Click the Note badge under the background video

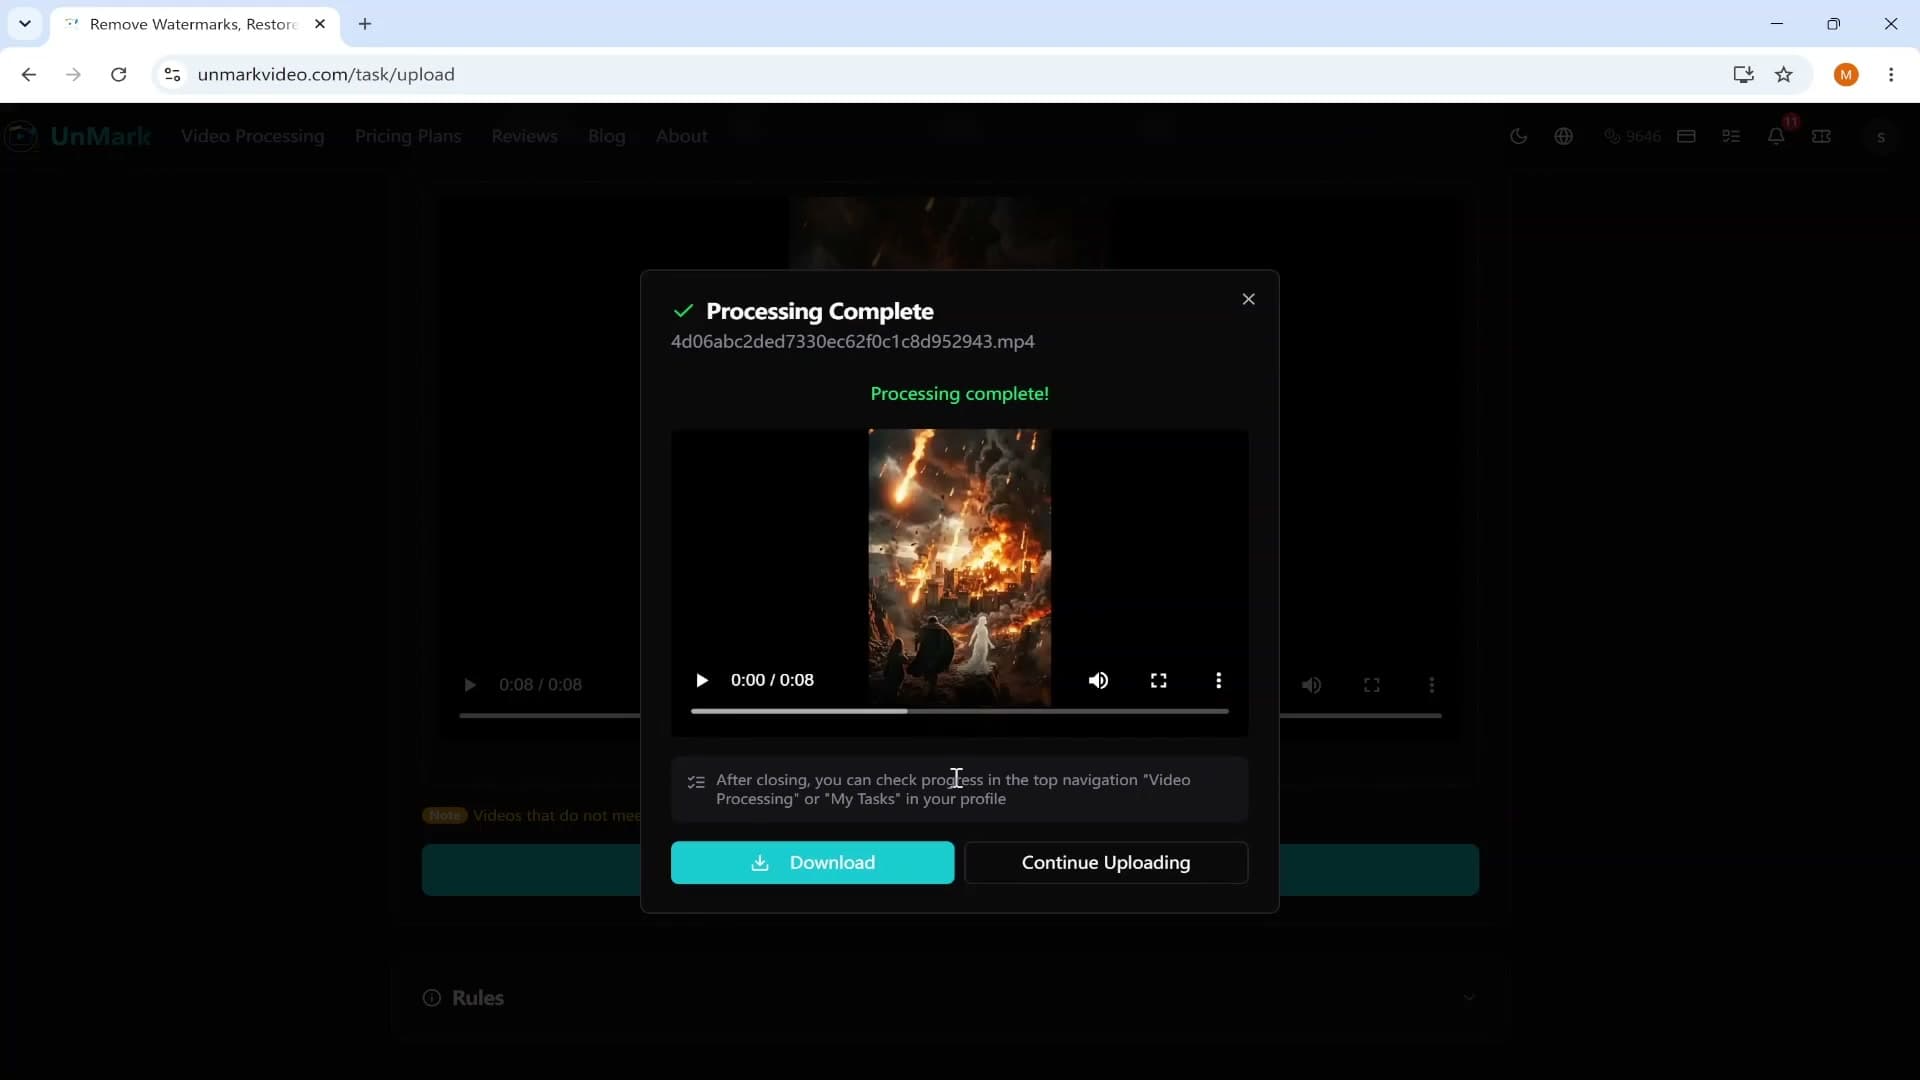pyautogui.click(x=445, y=816)
